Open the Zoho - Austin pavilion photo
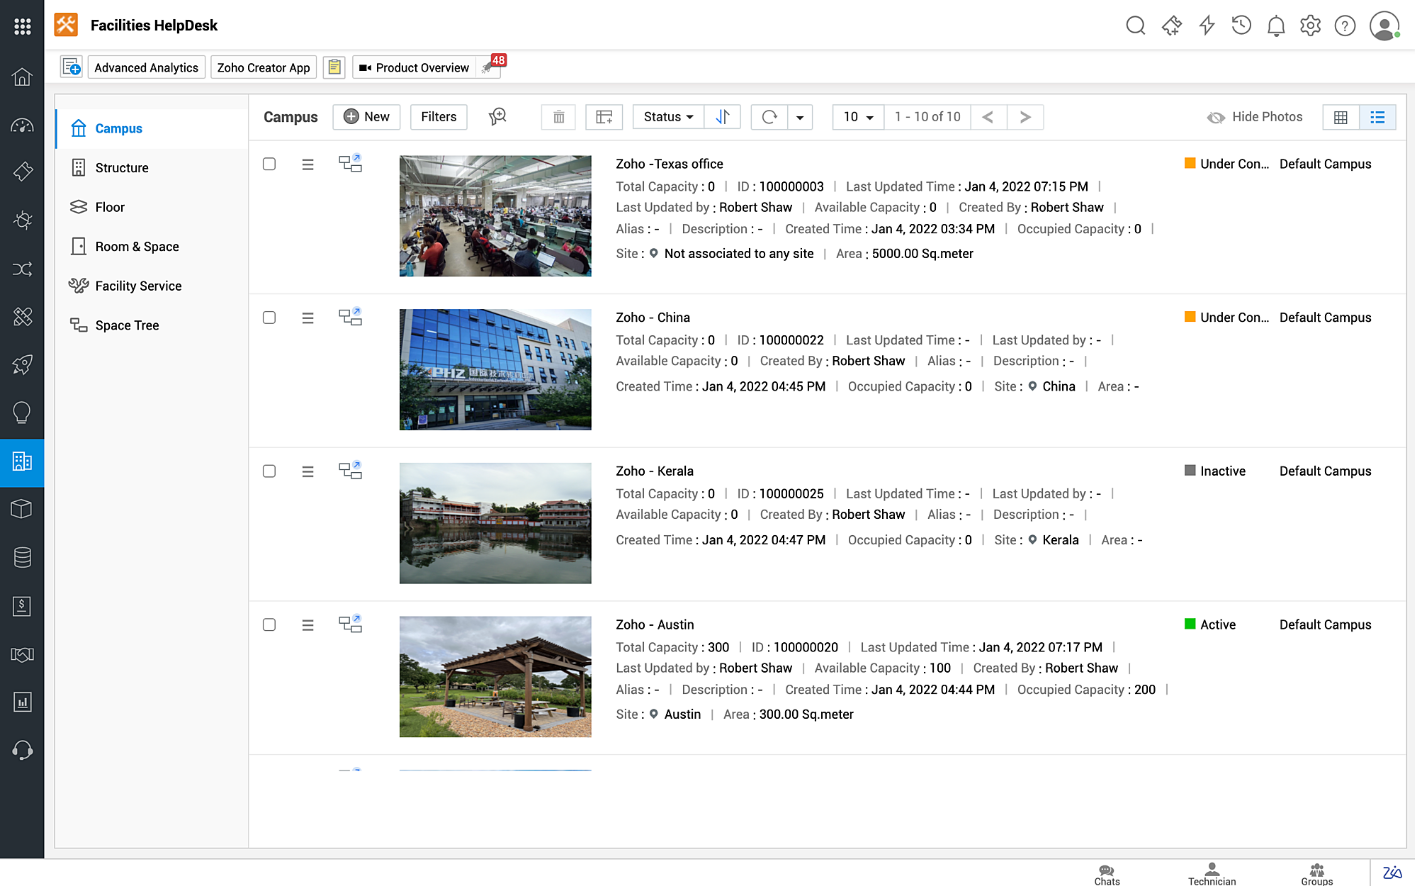The image size is (1415, 894). click(x=495, y=677)
